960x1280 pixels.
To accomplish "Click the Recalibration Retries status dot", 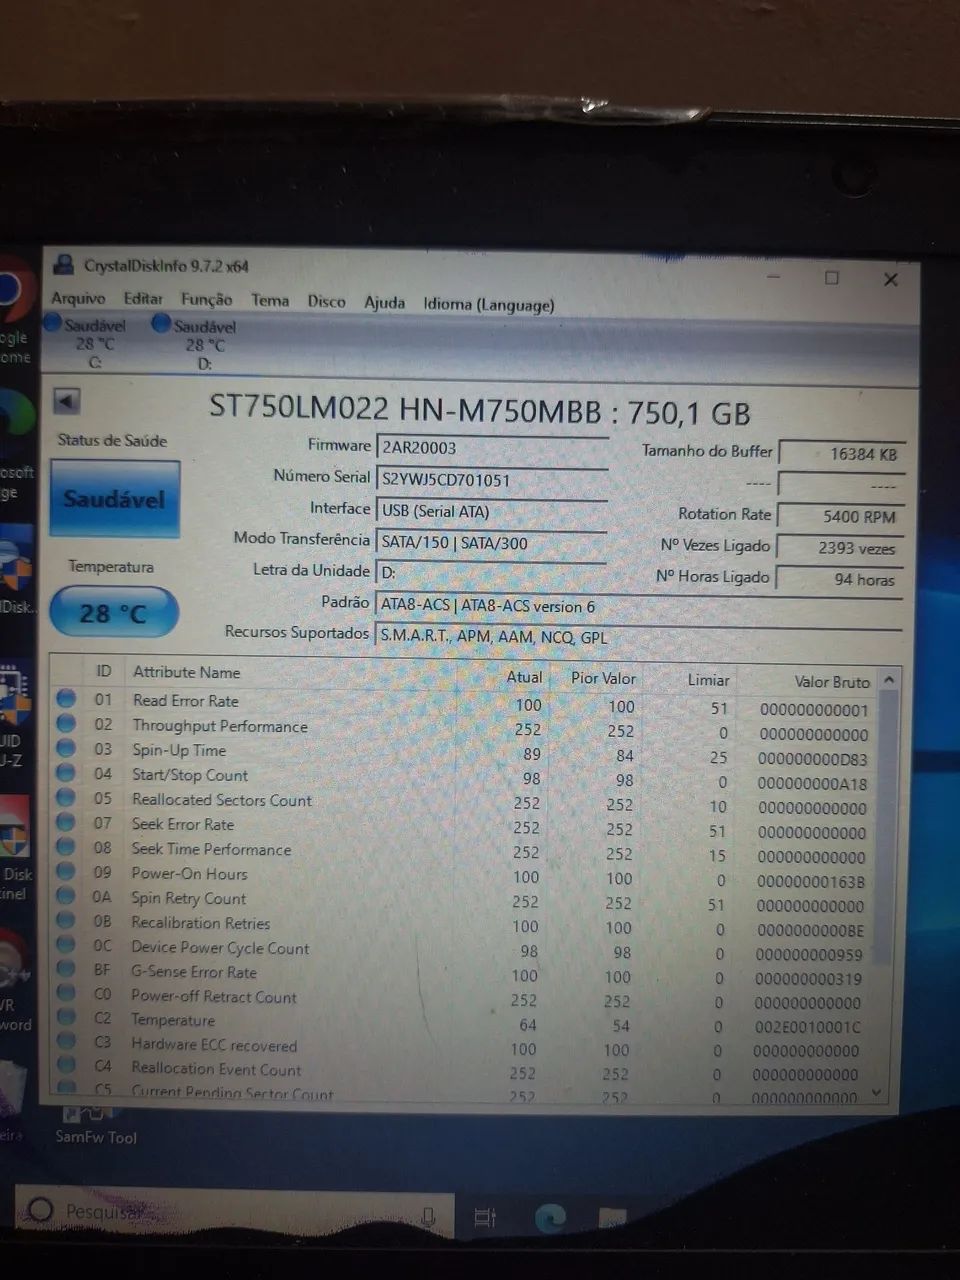I will pos(66,920).
